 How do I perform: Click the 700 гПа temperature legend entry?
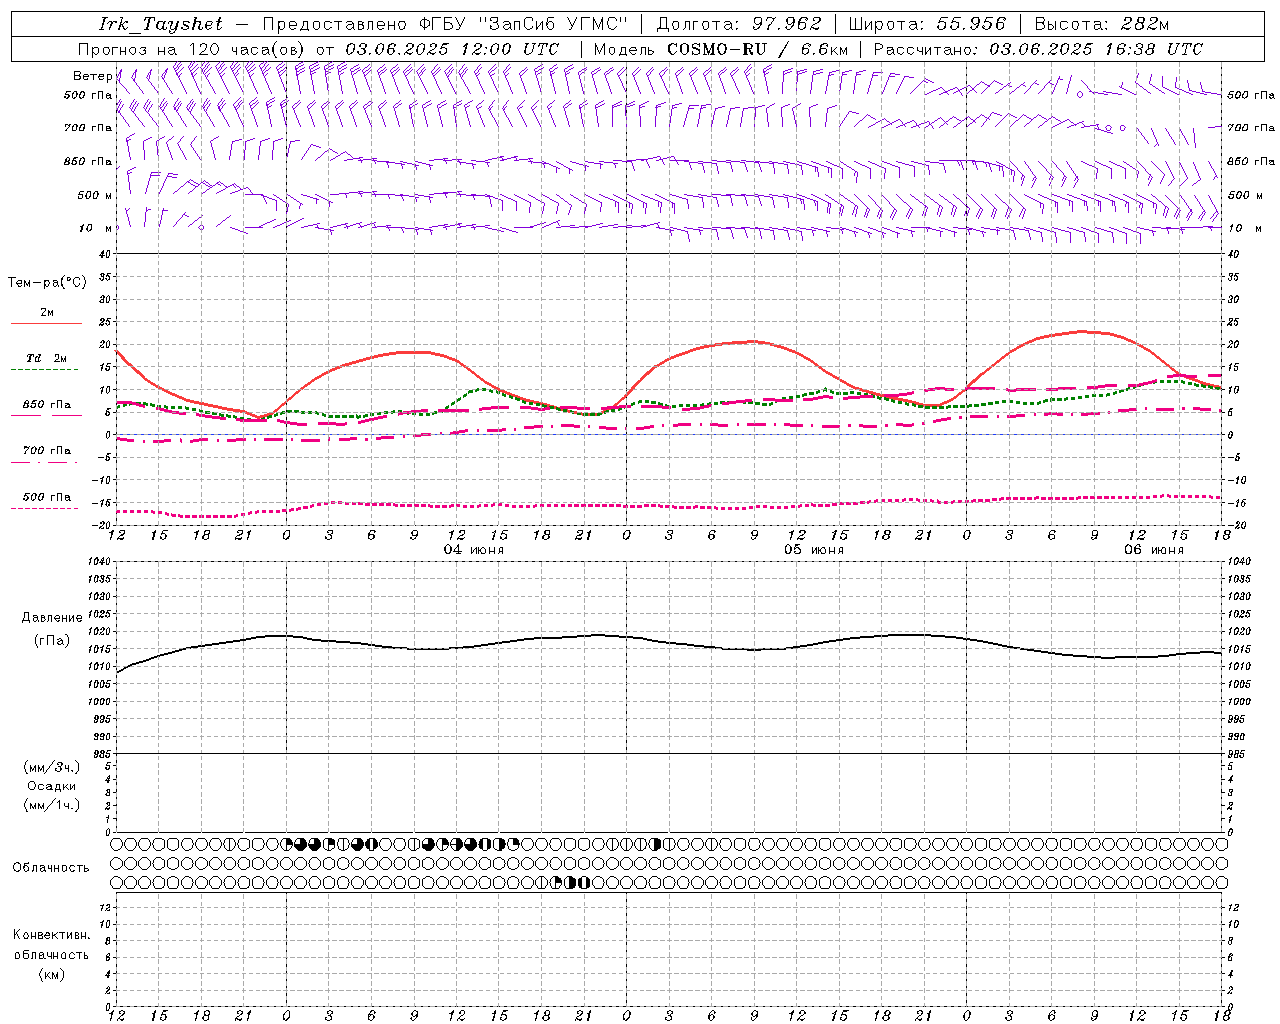(x=47, y=451)
